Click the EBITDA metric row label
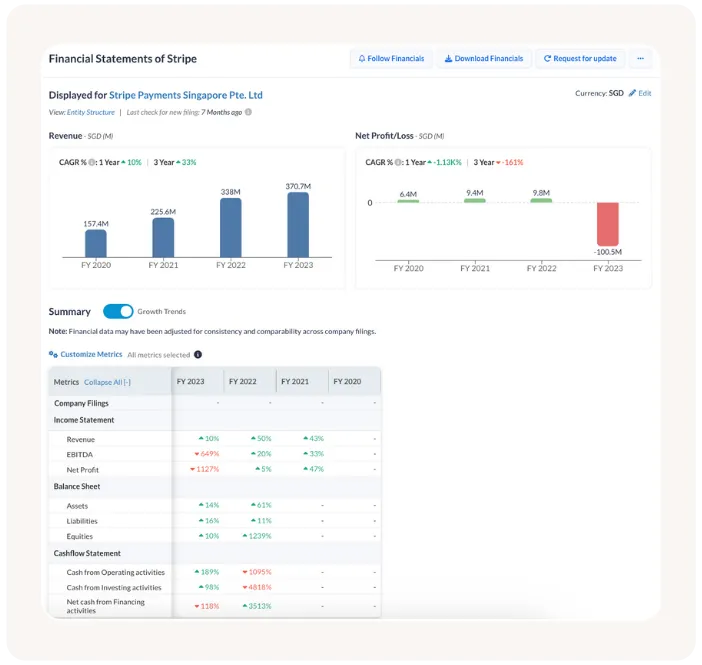Image resolution: width=702 pixels, height=665 pixels. (80, 455)
